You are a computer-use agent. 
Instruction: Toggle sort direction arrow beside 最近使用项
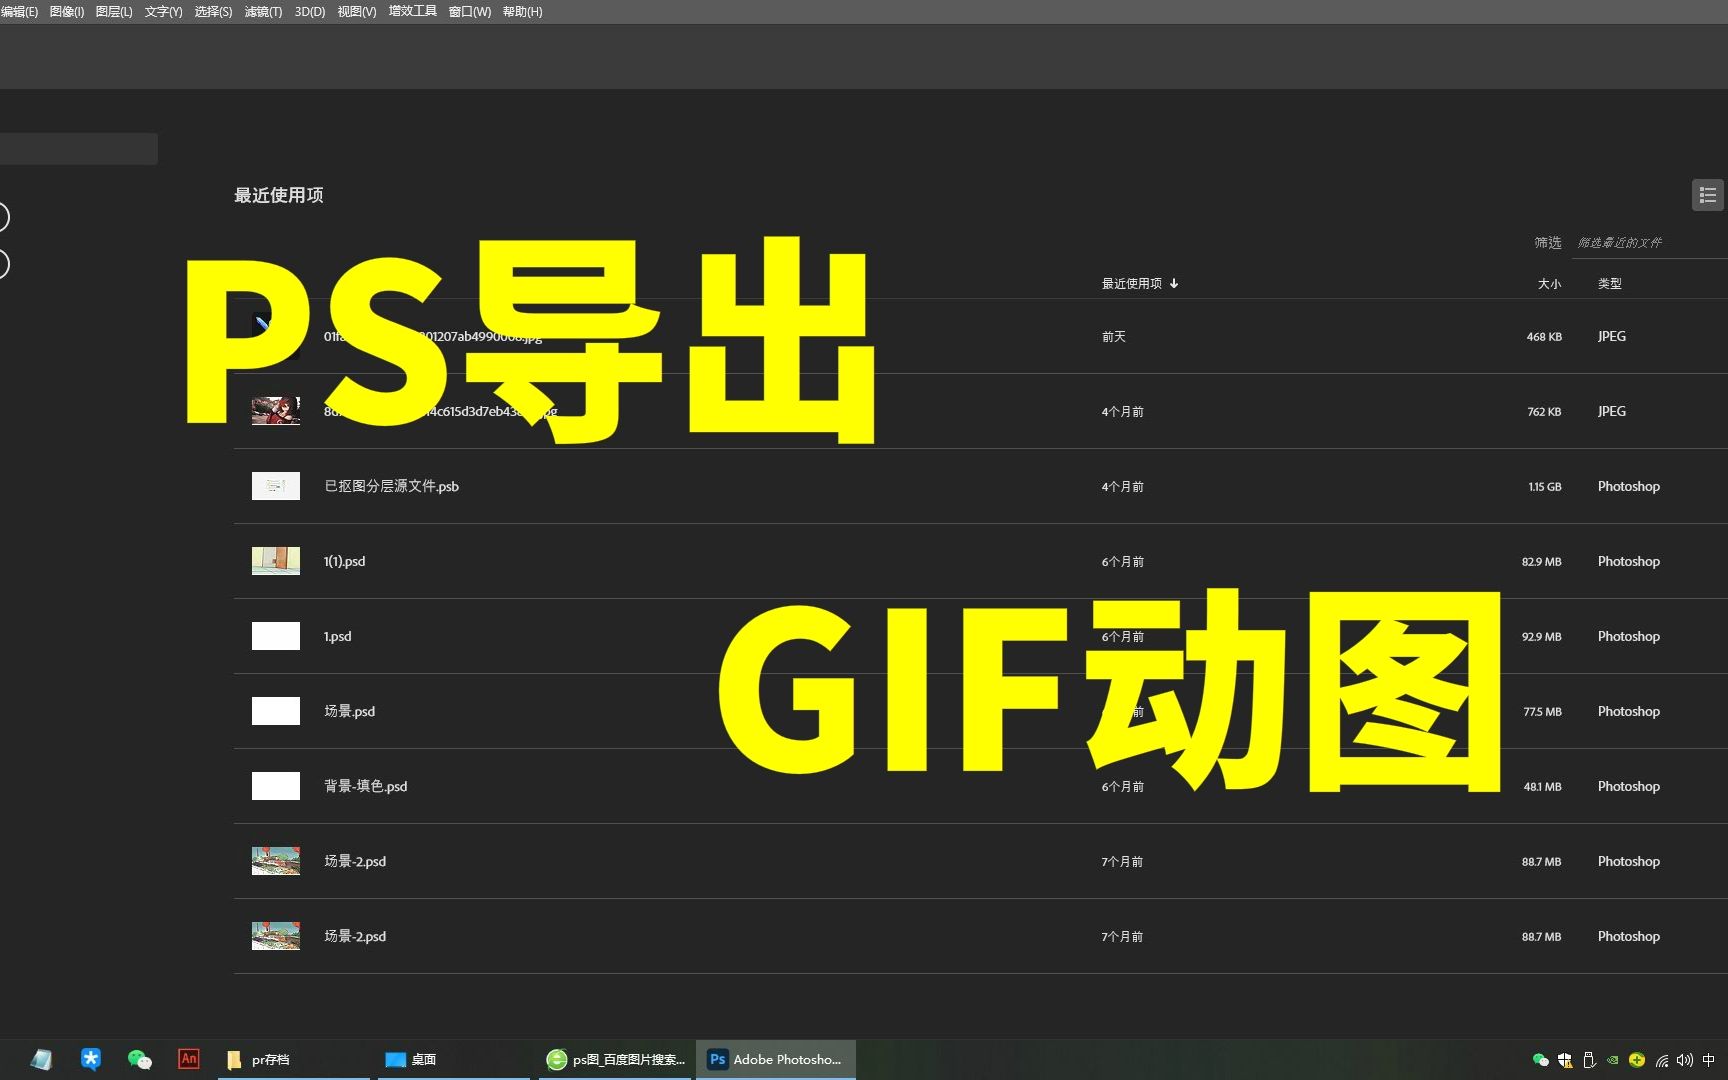click(1173, 284)
